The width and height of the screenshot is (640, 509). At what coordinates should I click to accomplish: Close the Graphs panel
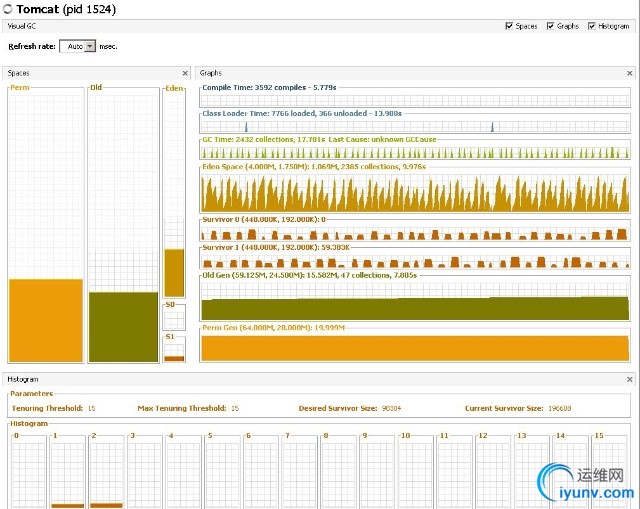pyautogui.click(x=629, y=73)
